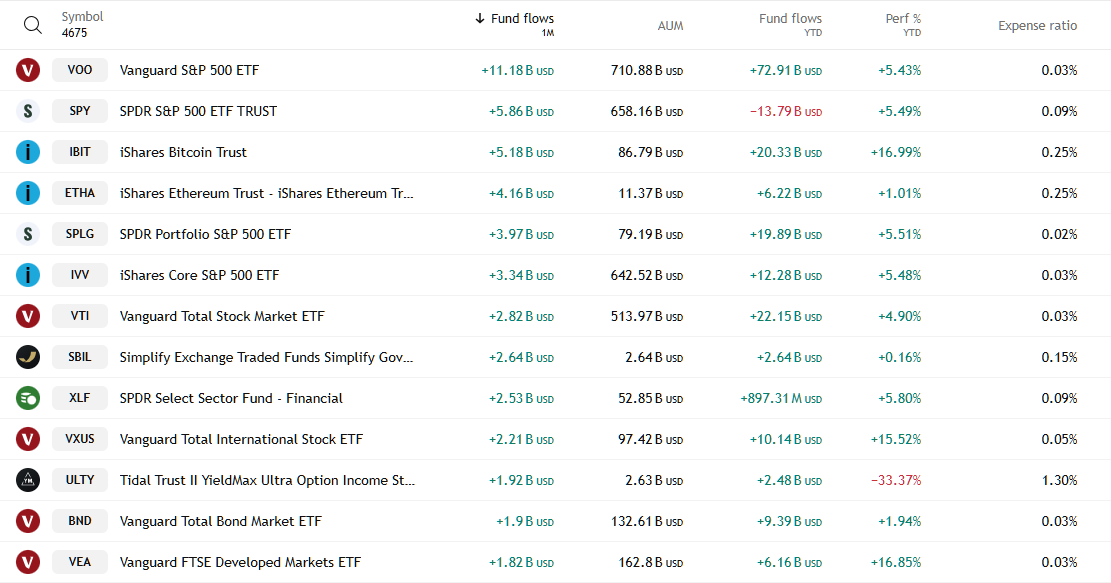The height and width of the screenshot is (583, 1111).
Task: Click the Vanguard logo next to VEA
Action: coord(27,561)
